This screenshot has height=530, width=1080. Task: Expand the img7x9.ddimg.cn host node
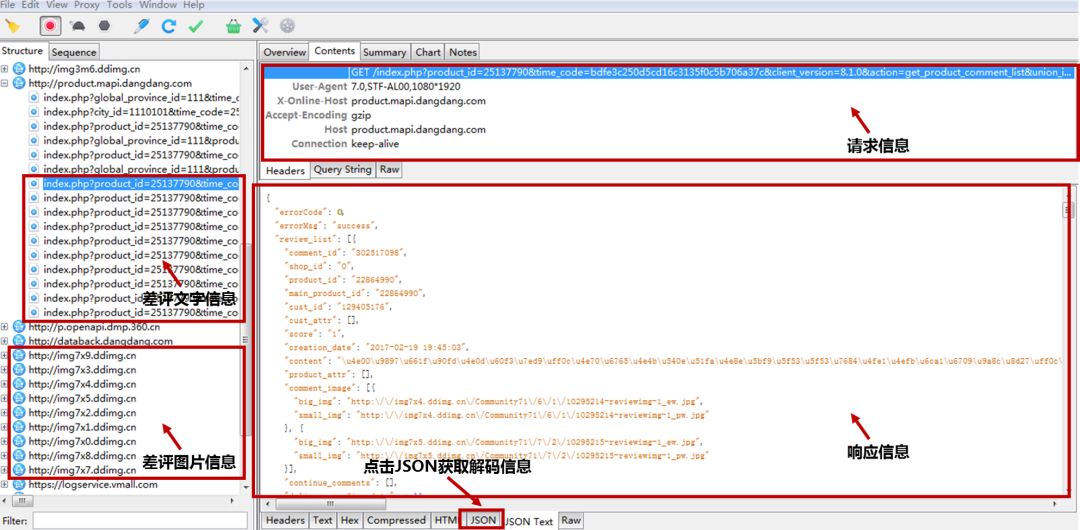pos(5,356)
